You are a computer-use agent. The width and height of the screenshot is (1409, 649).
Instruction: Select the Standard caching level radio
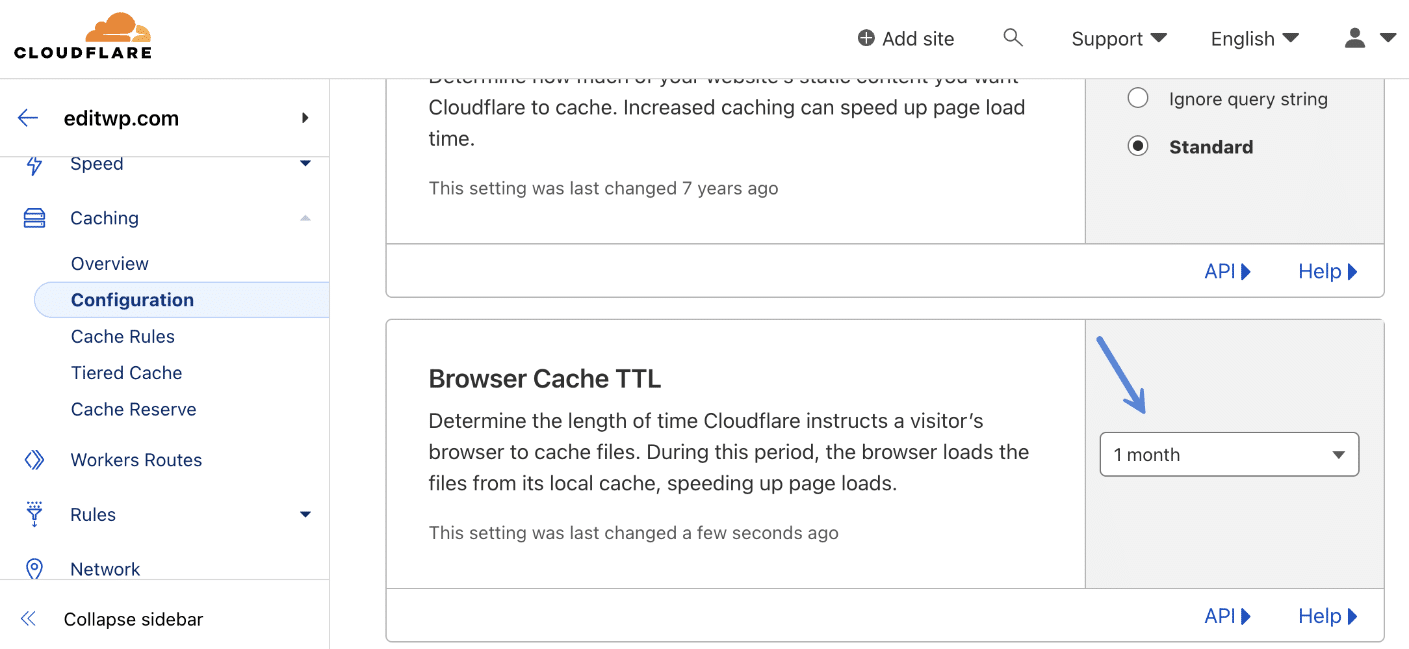[1138, 147]
